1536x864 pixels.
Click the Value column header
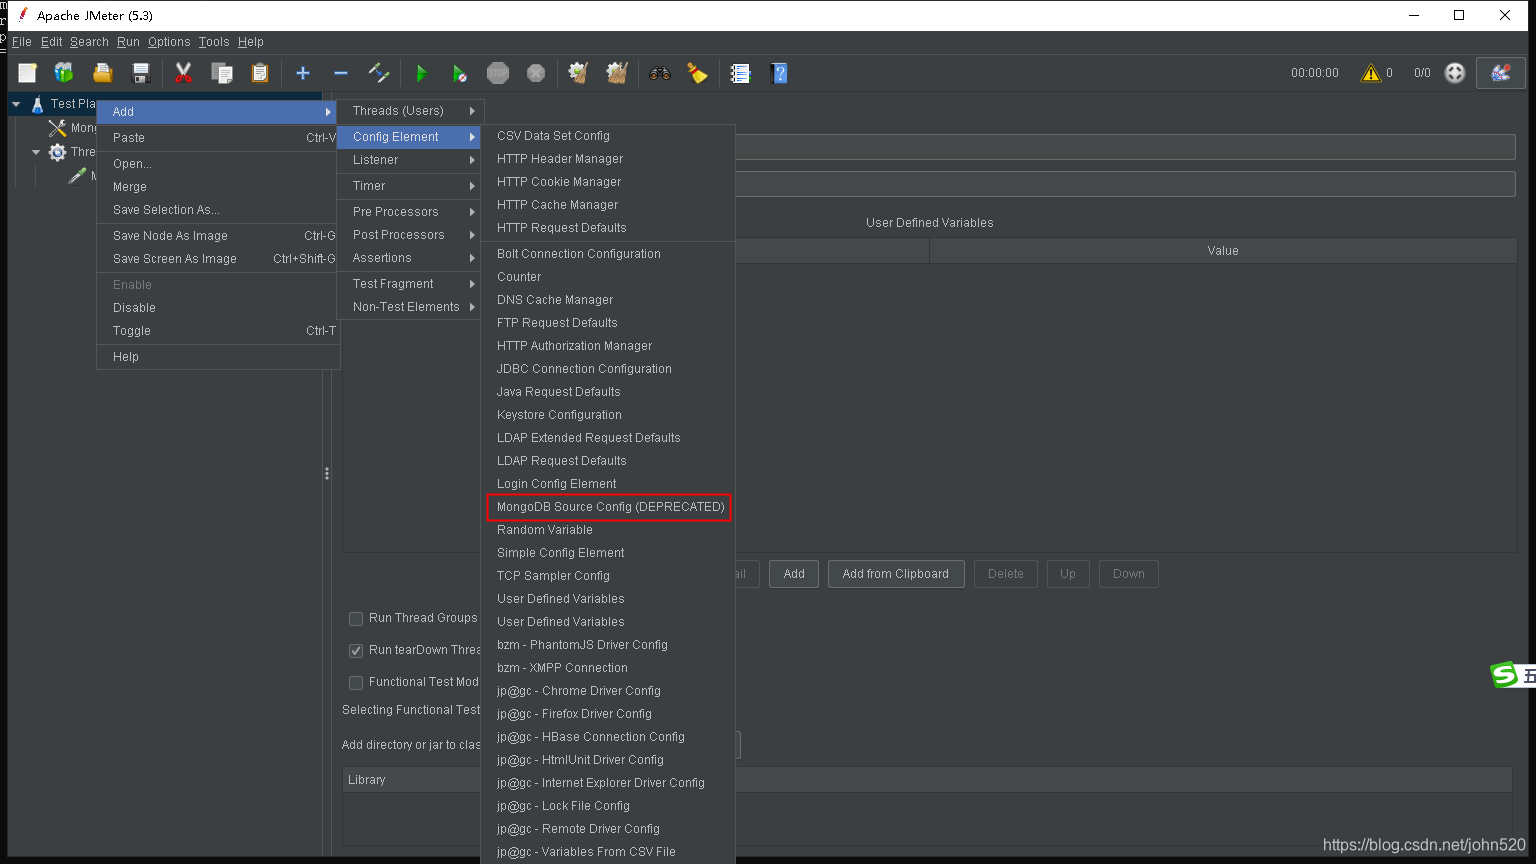(1223, 251)
